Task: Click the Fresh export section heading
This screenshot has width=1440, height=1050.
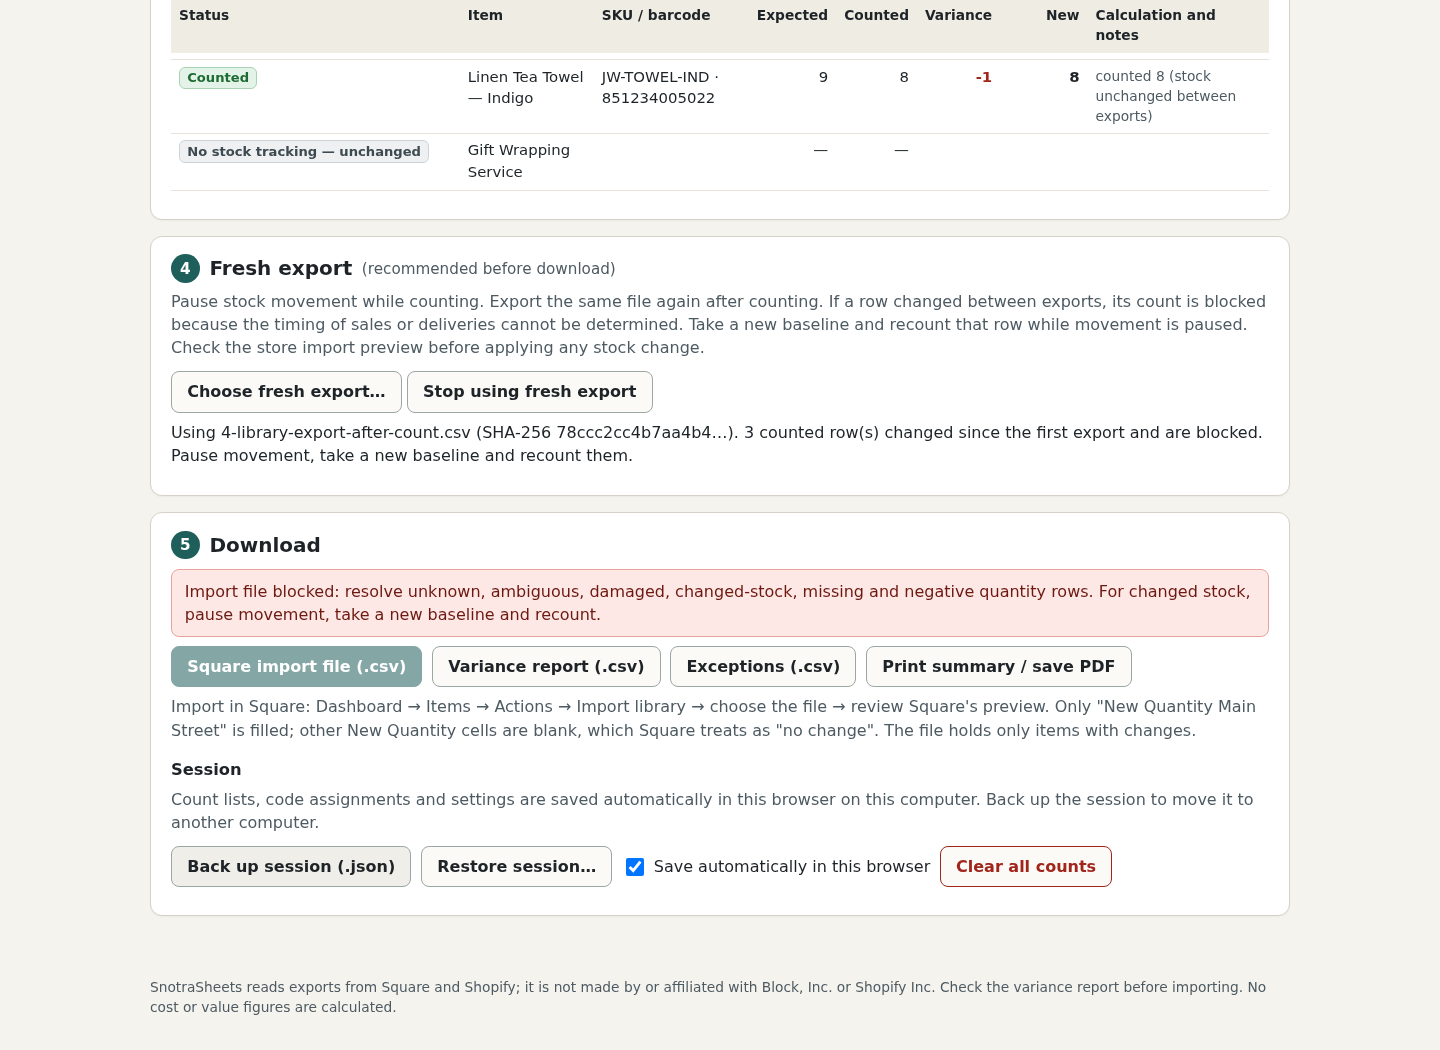Action: (281, 269)
